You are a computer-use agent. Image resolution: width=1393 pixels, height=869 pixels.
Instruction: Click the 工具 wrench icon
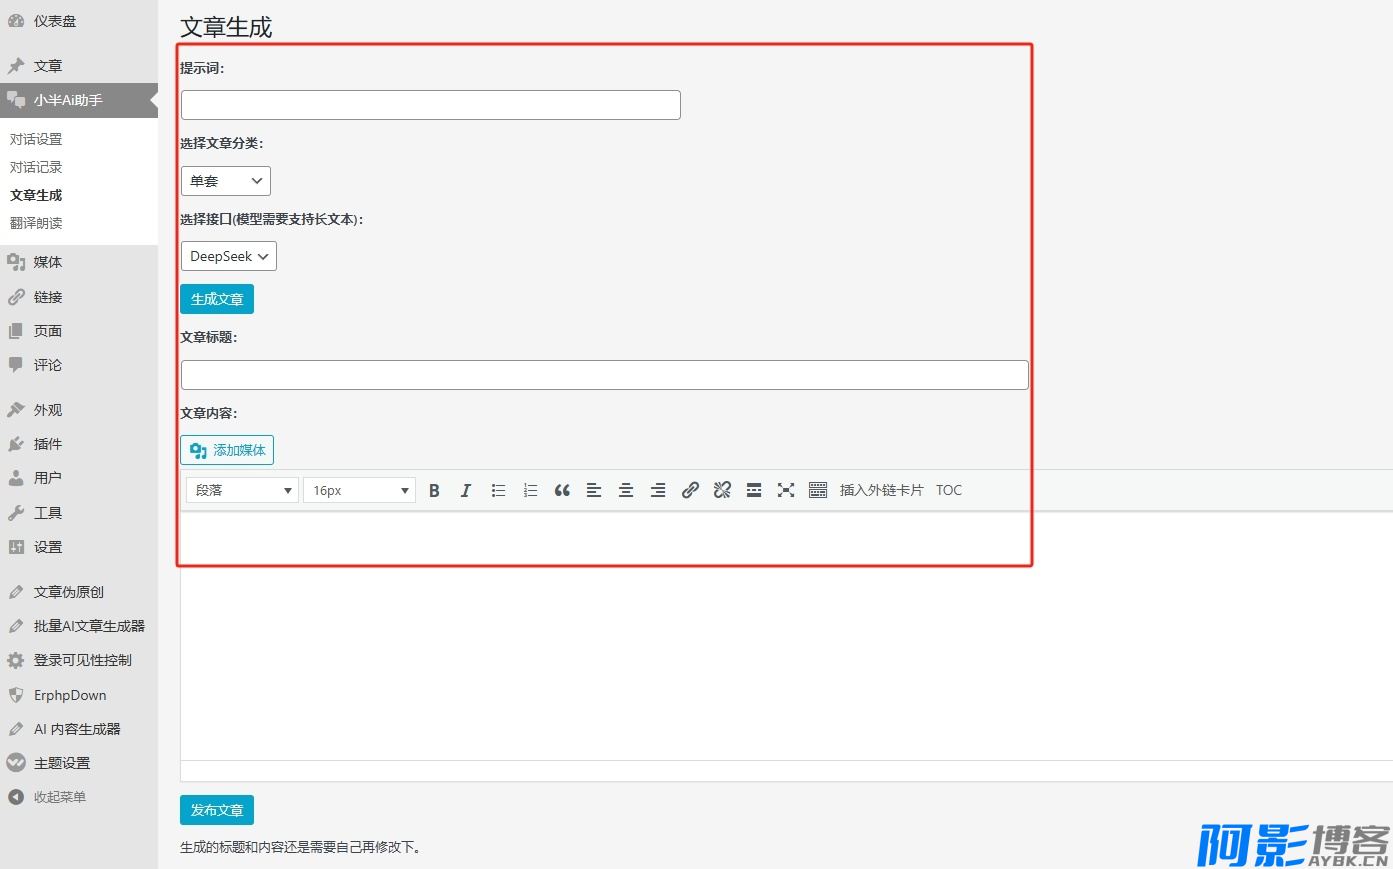click(x=16, y=513)
